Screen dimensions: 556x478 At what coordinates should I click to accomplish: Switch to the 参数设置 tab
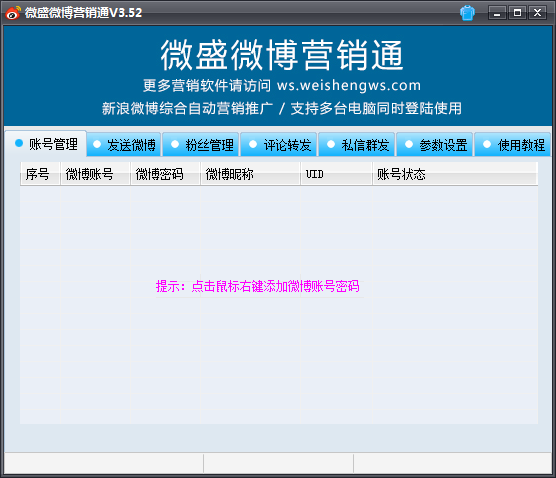(x=436, y=145)
